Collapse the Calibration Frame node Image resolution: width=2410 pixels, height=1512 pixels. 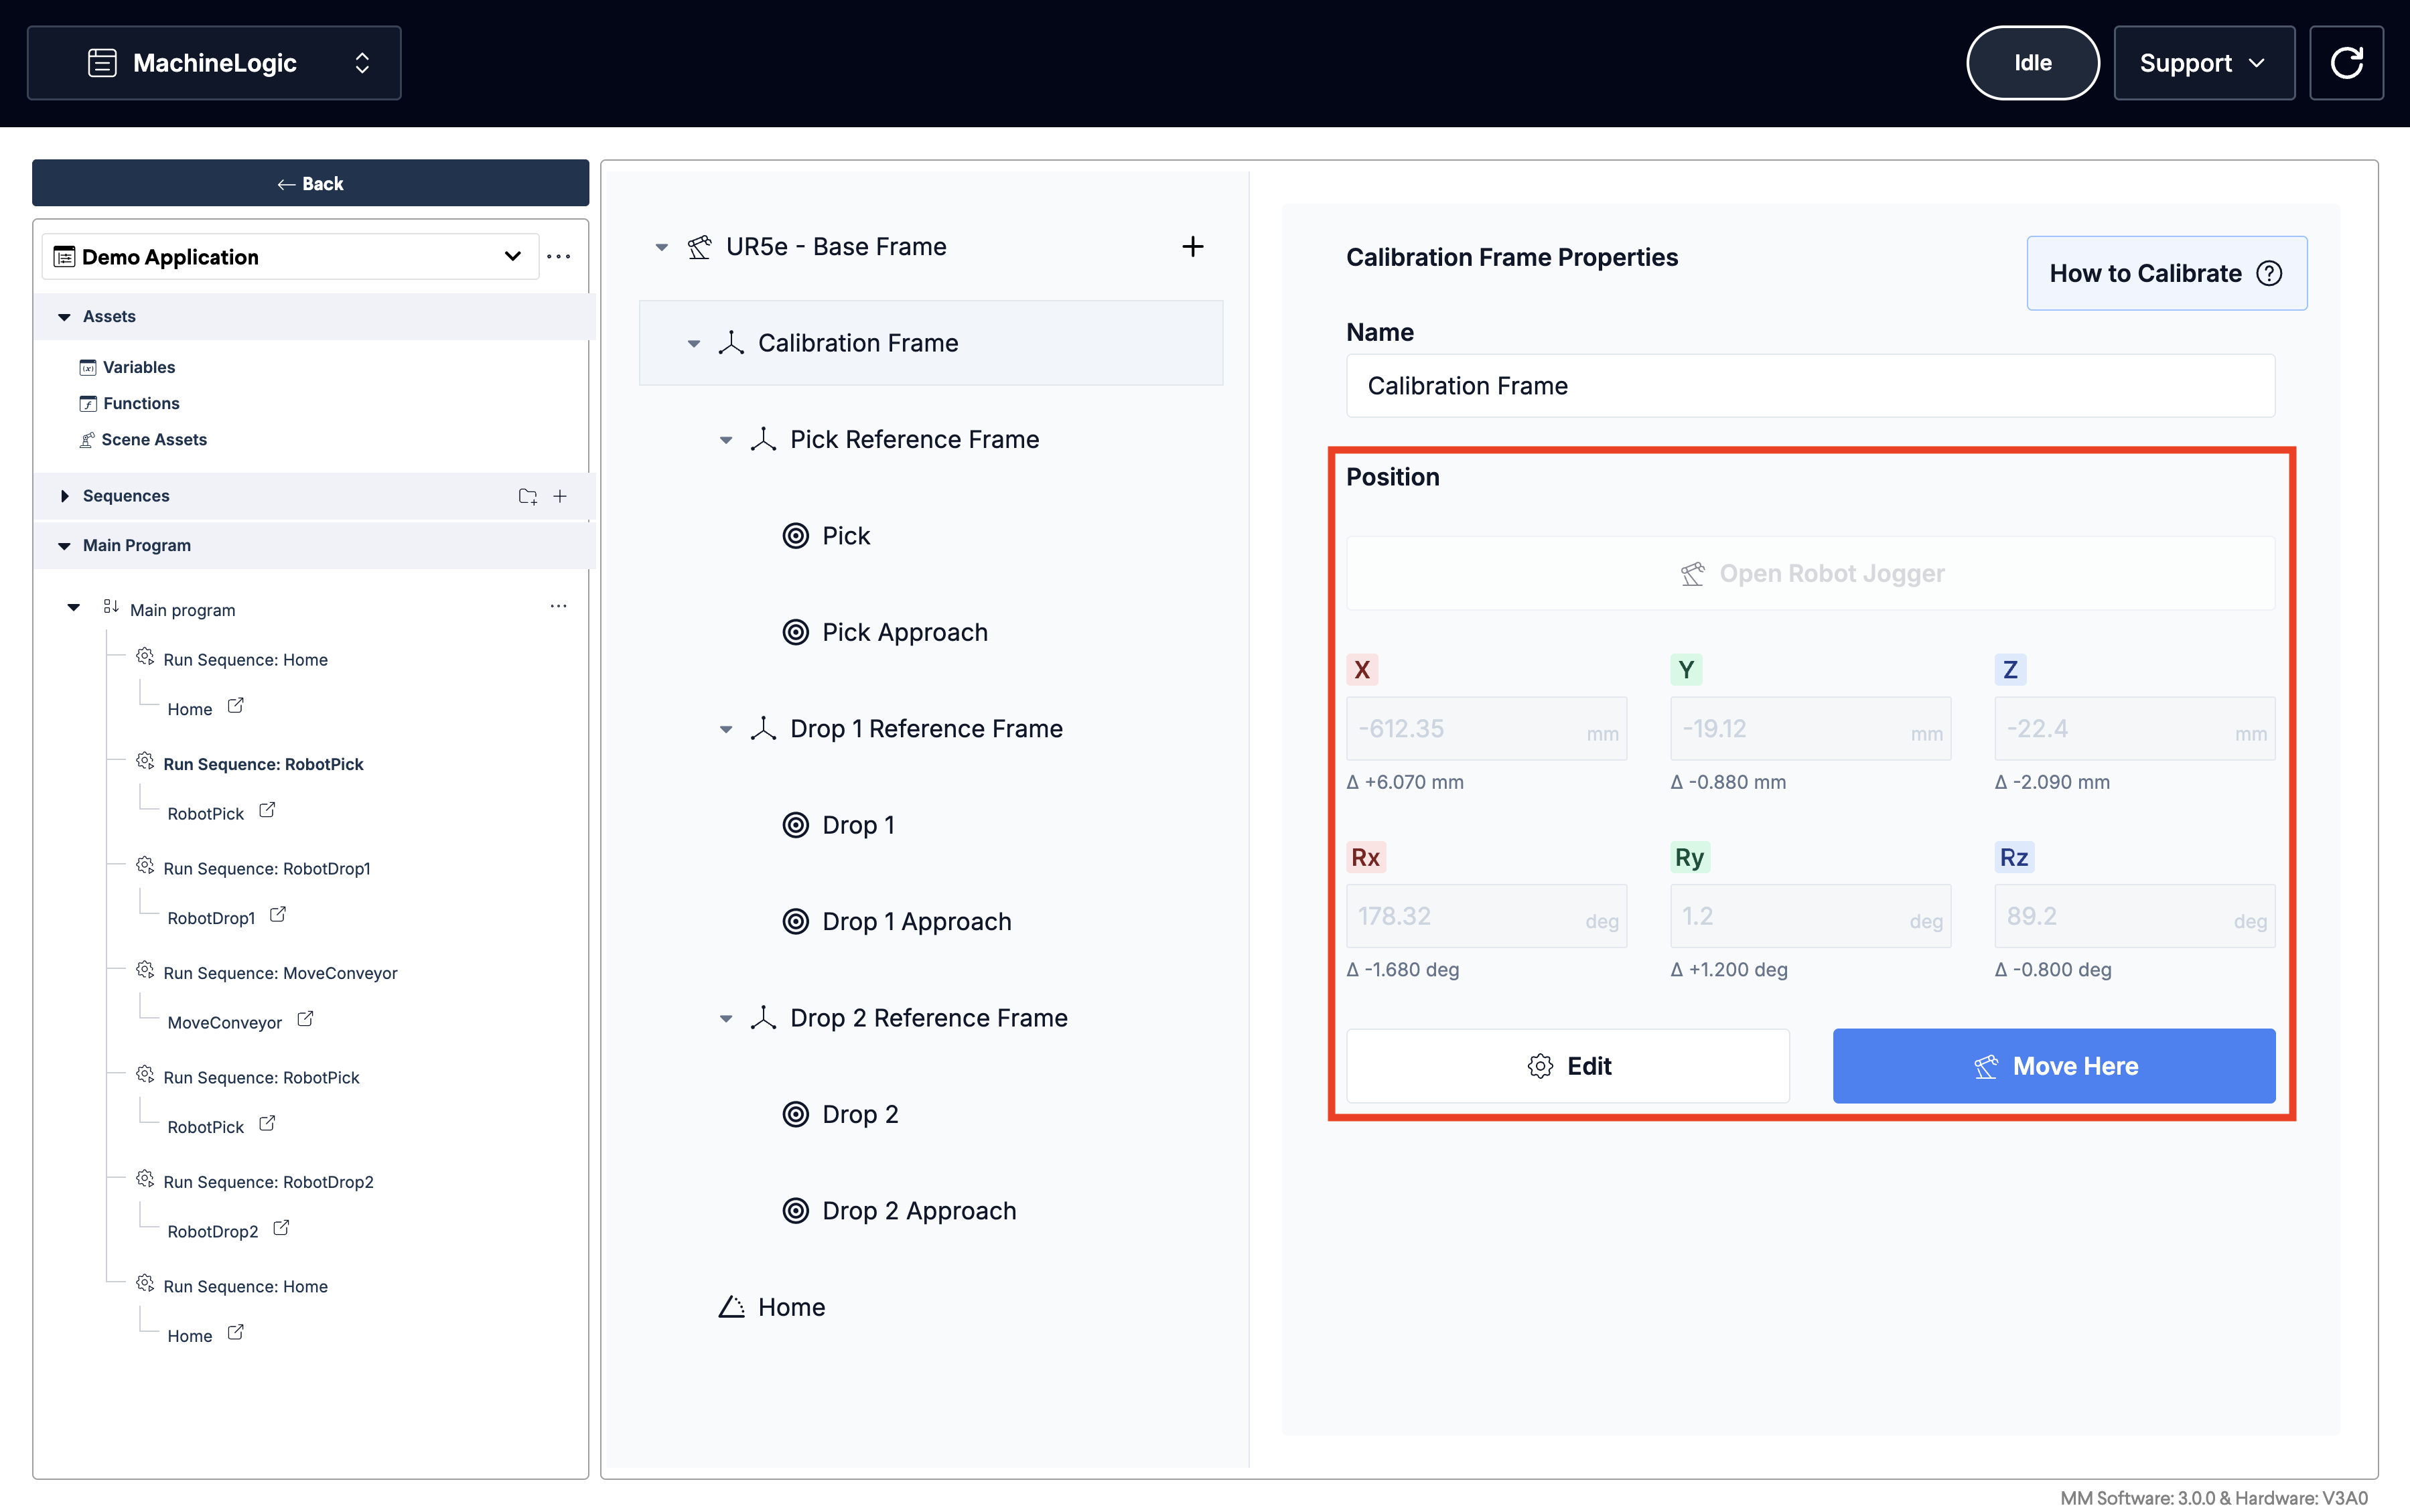(693, 343)
